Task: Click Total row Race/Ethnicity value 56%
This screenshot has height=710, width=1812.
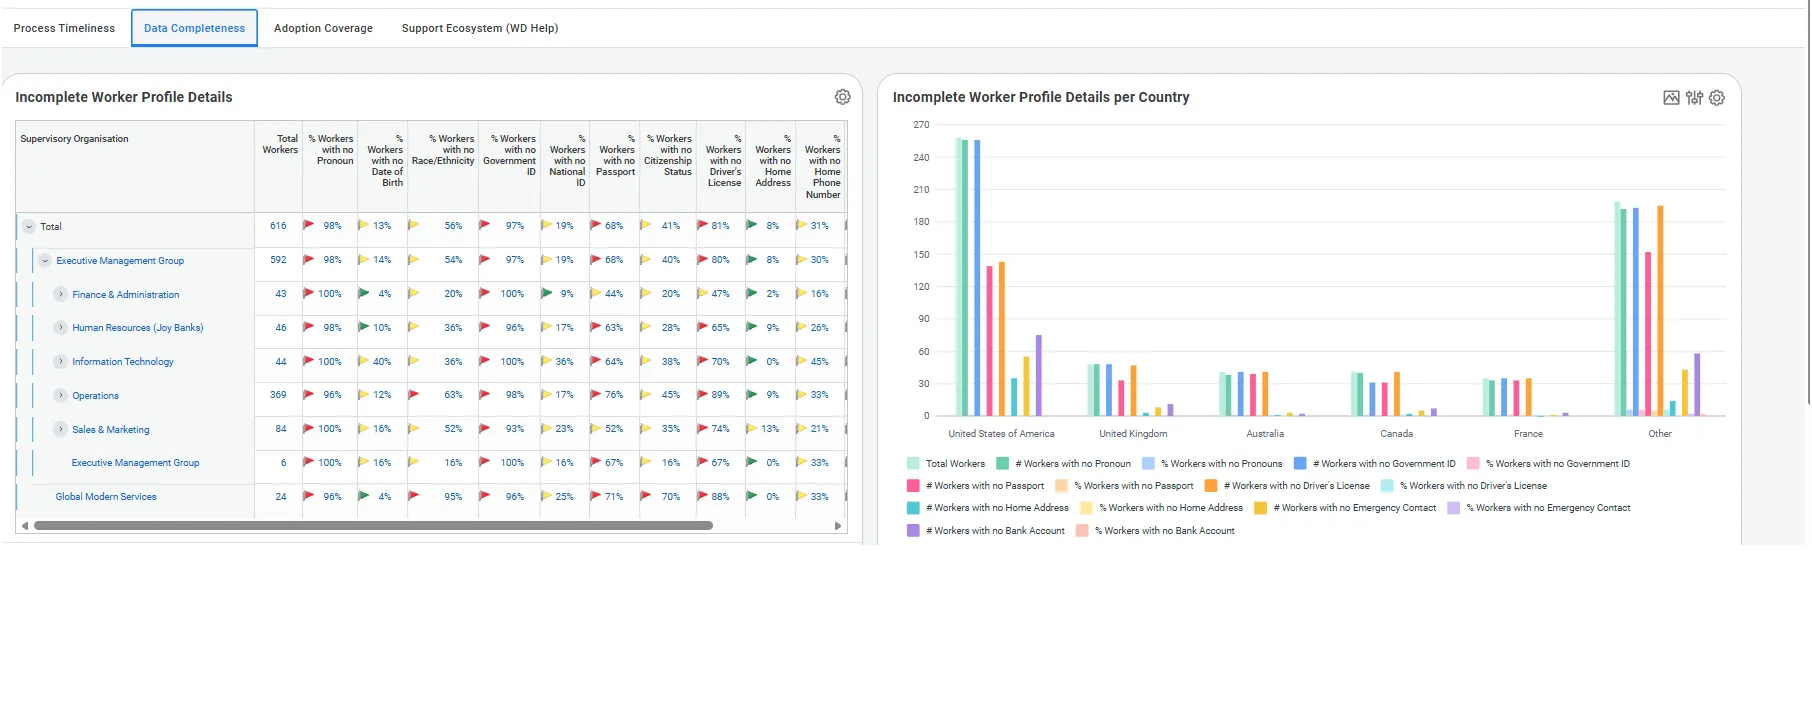Action: (x=453, y=226)
